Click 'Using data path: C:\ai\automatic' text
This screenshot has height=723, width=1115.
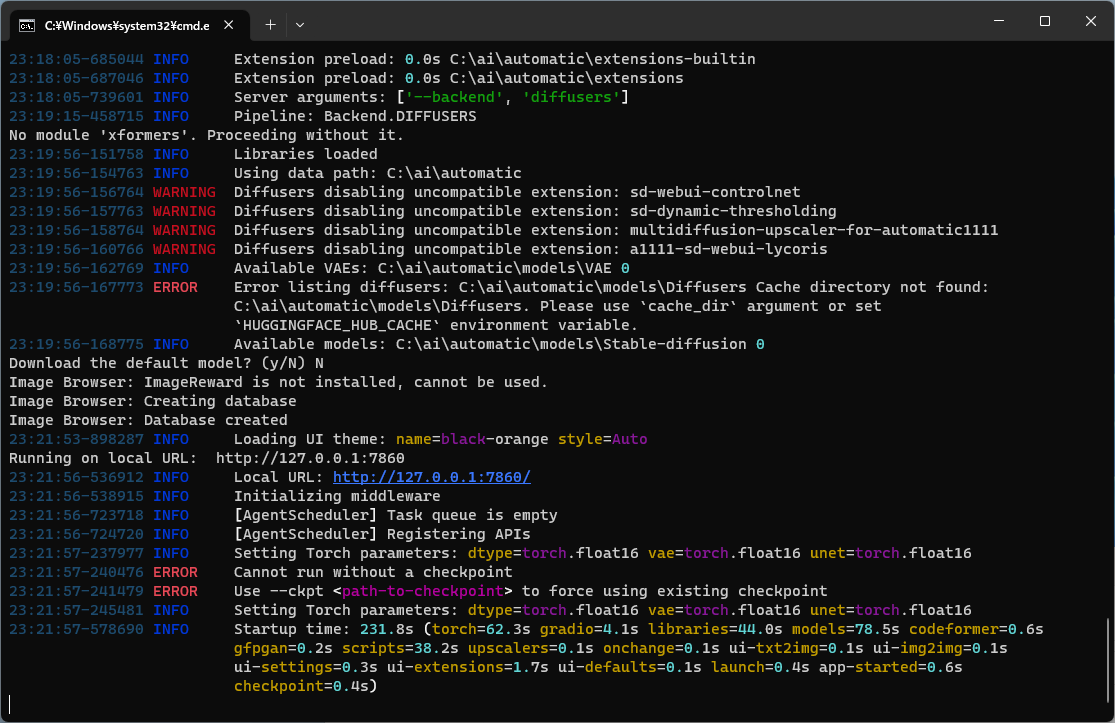378,173
